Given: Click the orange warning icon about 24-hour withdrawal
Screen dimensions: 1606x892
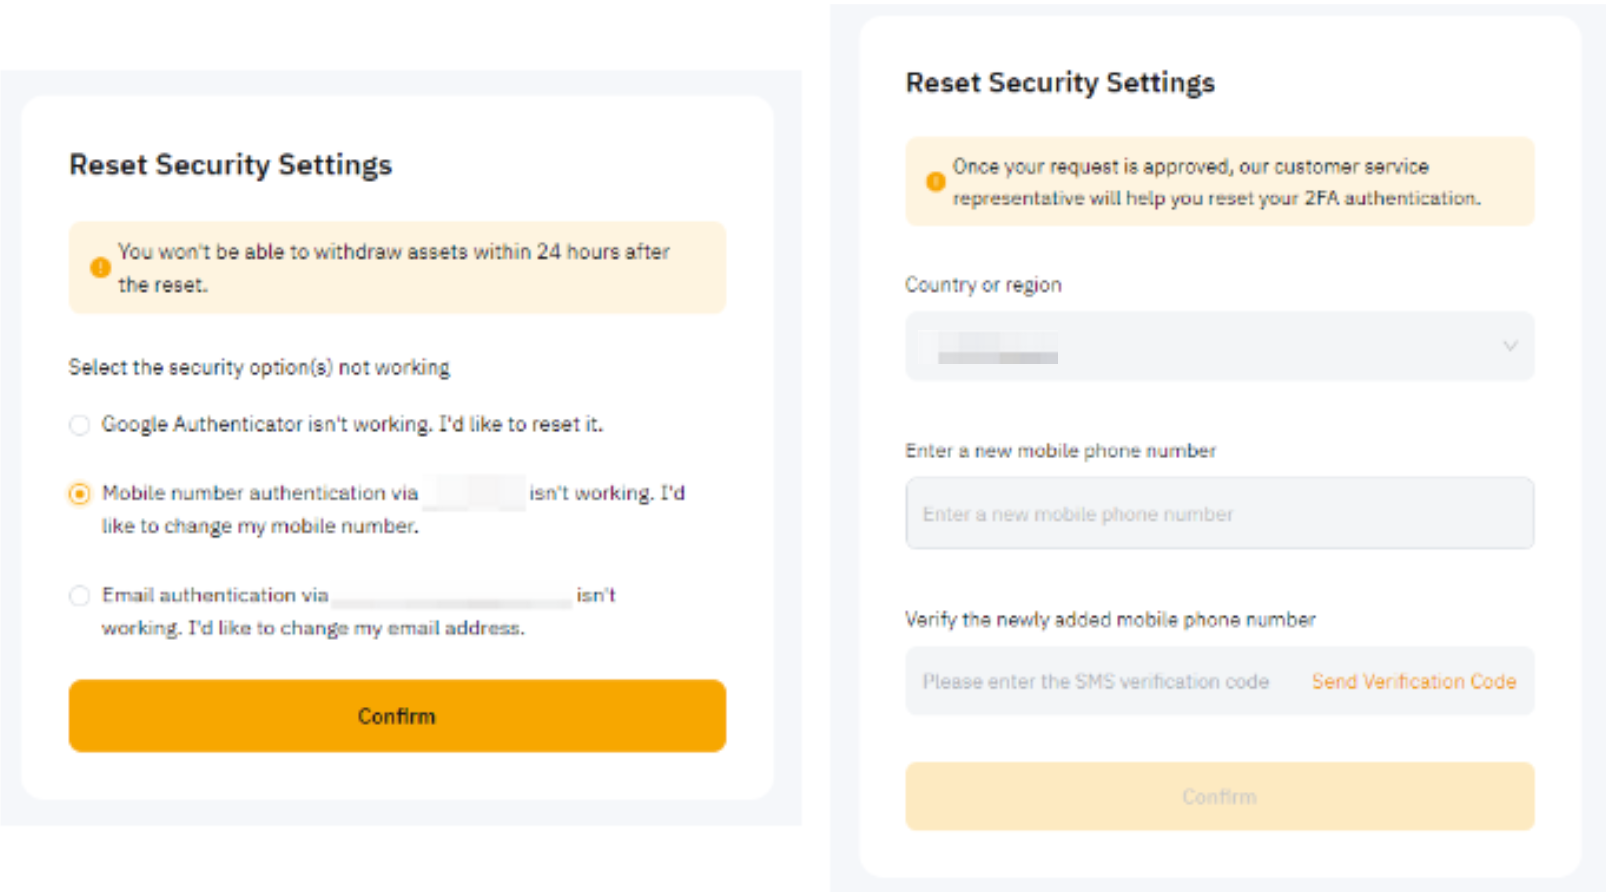Looking at the screenshot, I should click(100, 268).
